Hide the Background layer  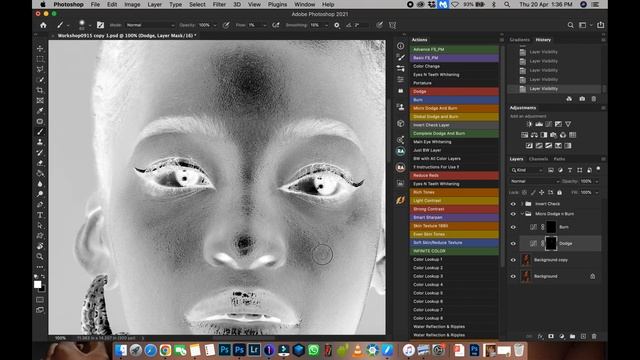point(513,276)
